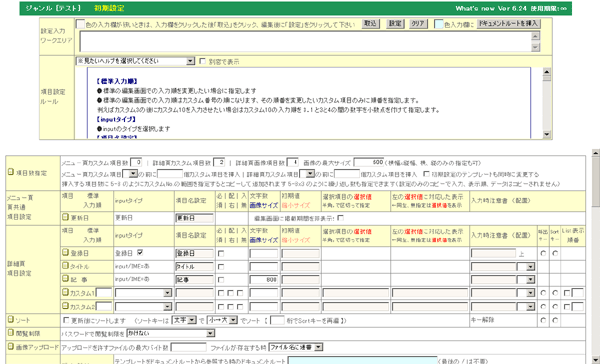The height and width of the screenshot is (364, 600).
Task: Click the 項目名設定 field in タイトル row
Action: 194,267
